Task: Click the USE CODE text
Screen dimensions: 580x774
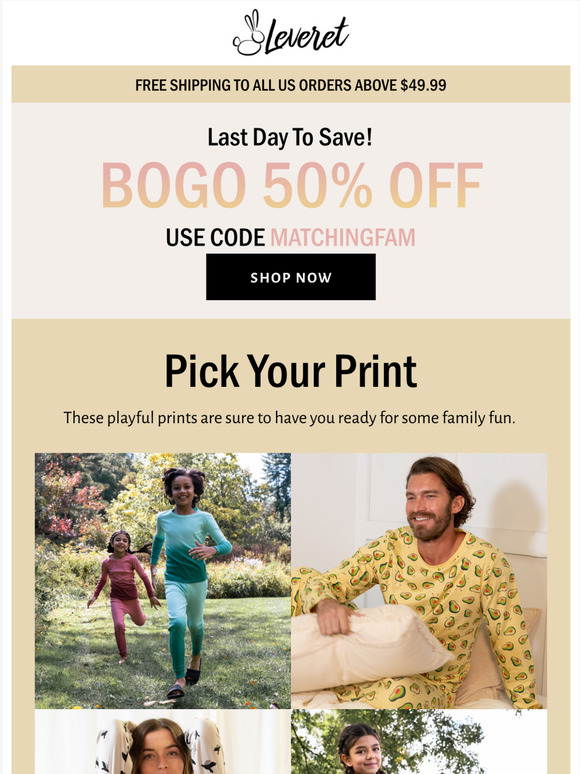Action: coord(215,237)
